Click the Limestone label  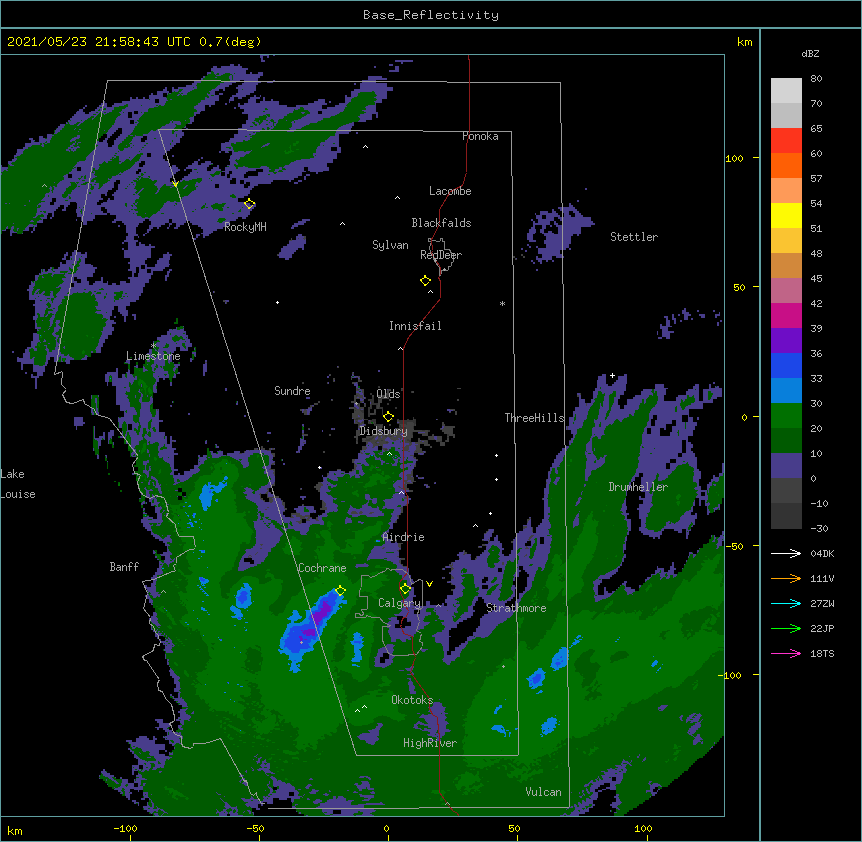[153, 356]
